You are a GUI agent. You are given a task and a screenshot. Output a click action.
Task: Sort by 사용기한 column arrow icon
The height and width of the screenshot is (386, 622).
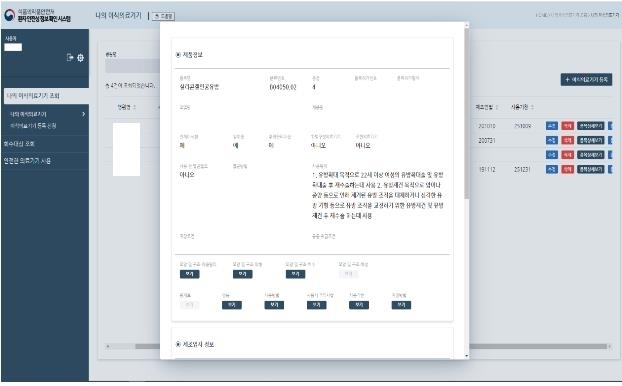(x=532, y=107)
